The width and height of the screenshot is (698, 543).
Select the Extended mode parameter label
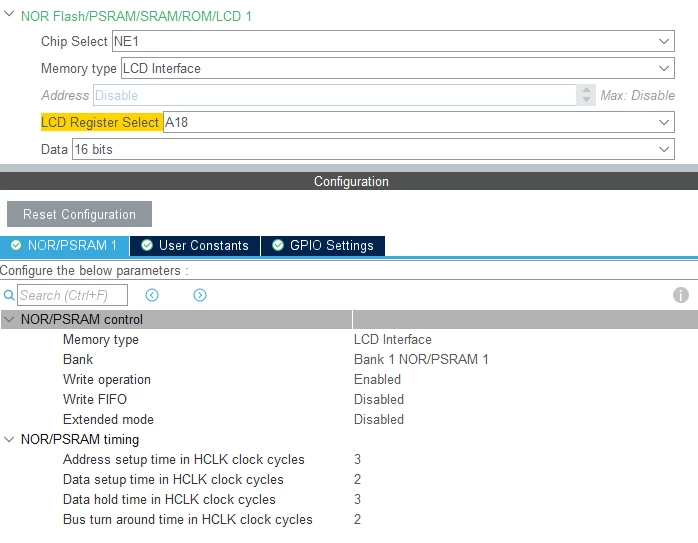[x=108, y=419]
